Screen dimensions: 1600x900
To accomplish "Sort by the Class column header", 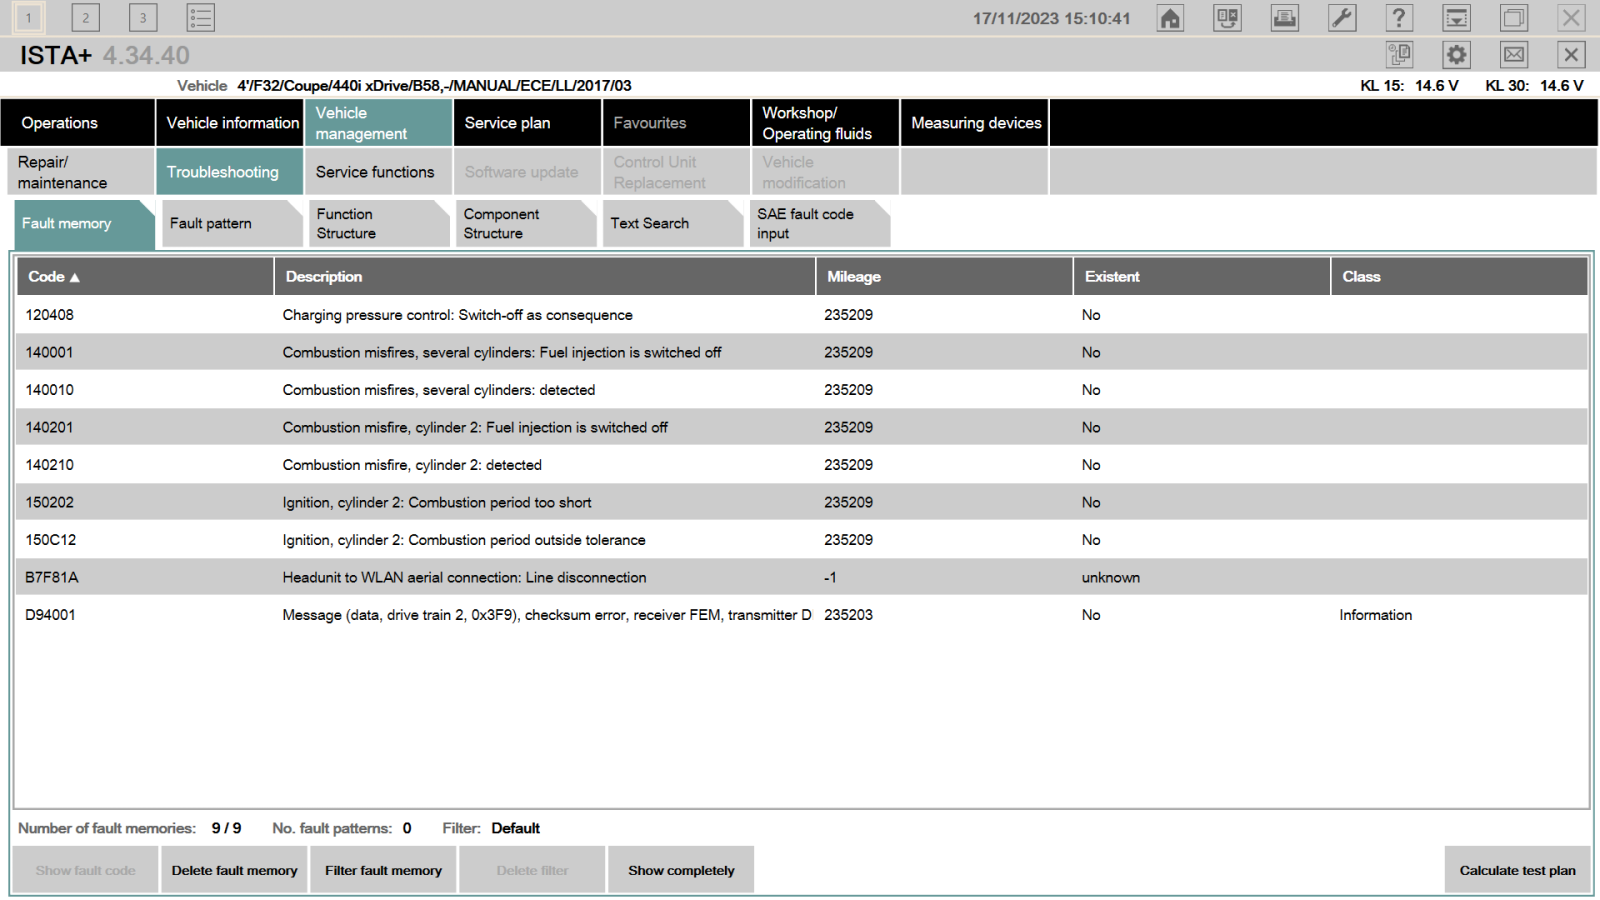I will (x=1459, y=277).
